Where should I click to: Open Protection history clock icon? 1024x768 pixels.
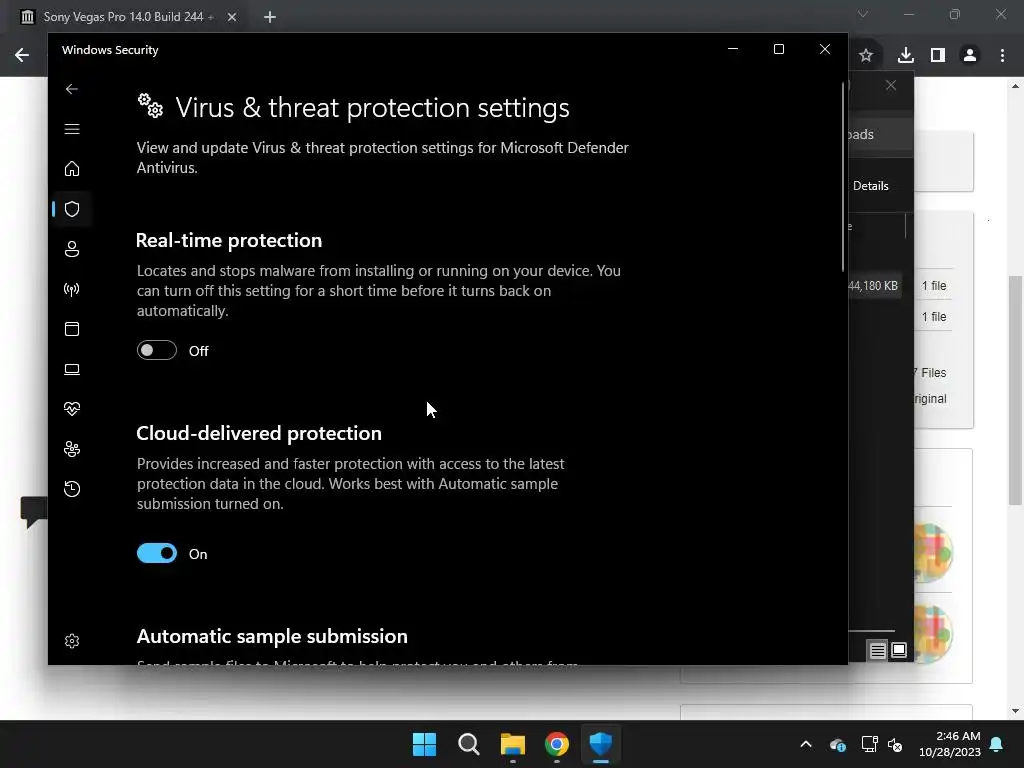pos(72,488)
